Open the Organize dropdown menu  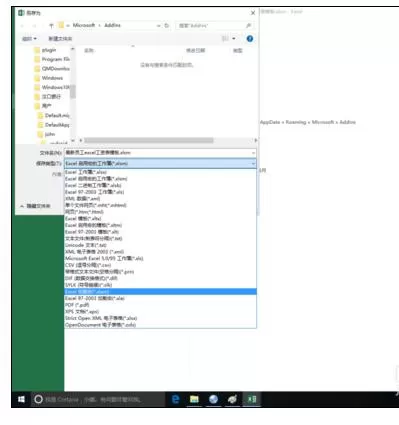coord(29,39)
